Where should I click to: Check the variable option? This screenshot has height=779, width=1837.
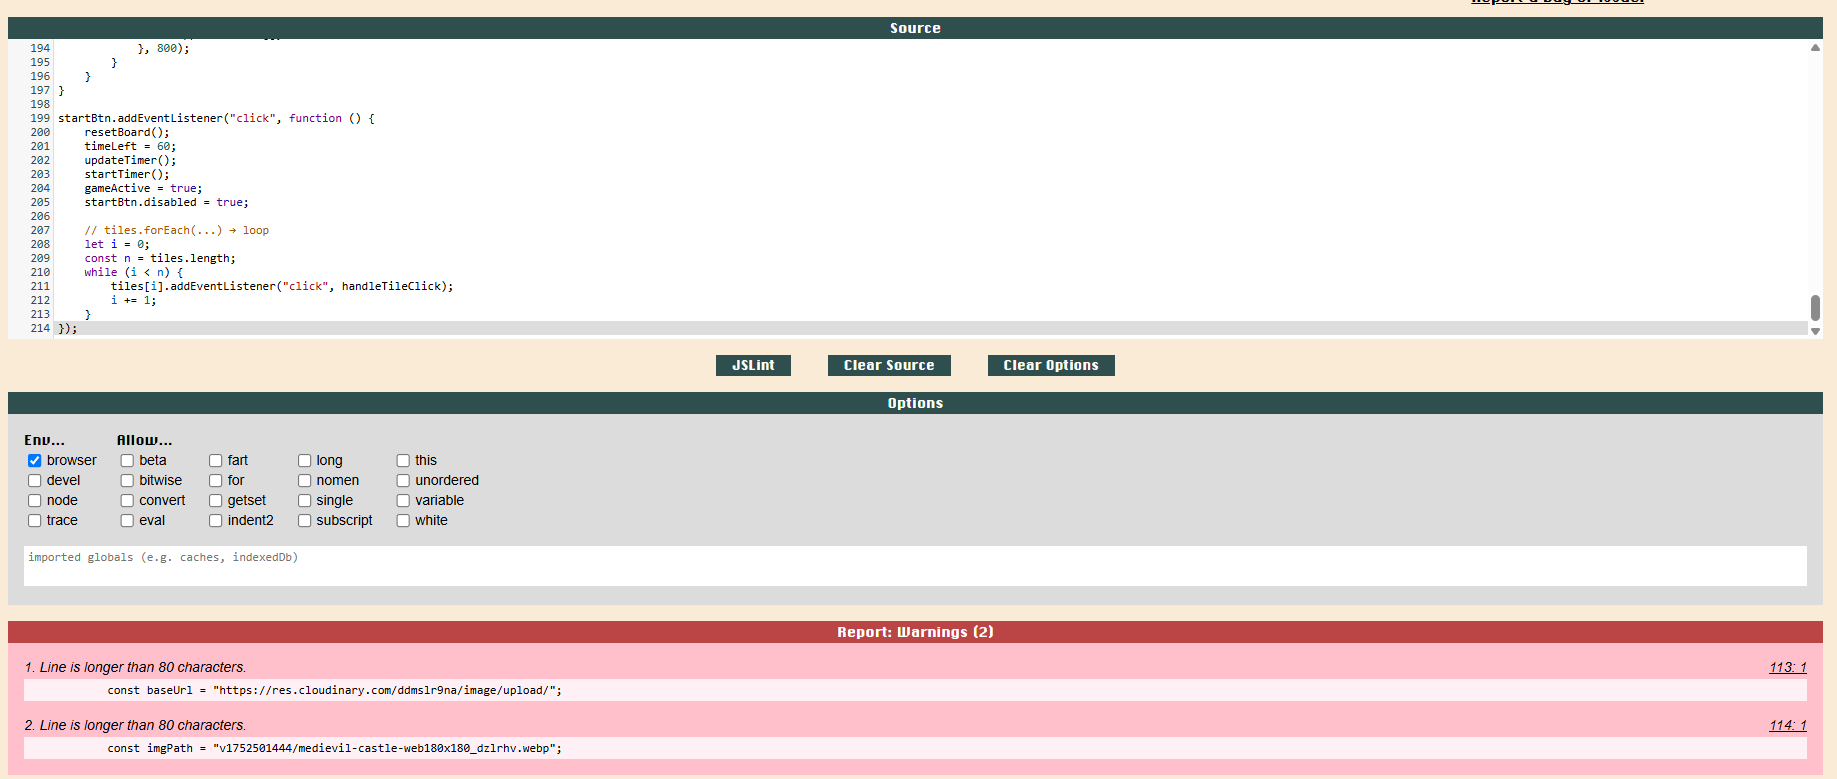(x=403, y=501)
